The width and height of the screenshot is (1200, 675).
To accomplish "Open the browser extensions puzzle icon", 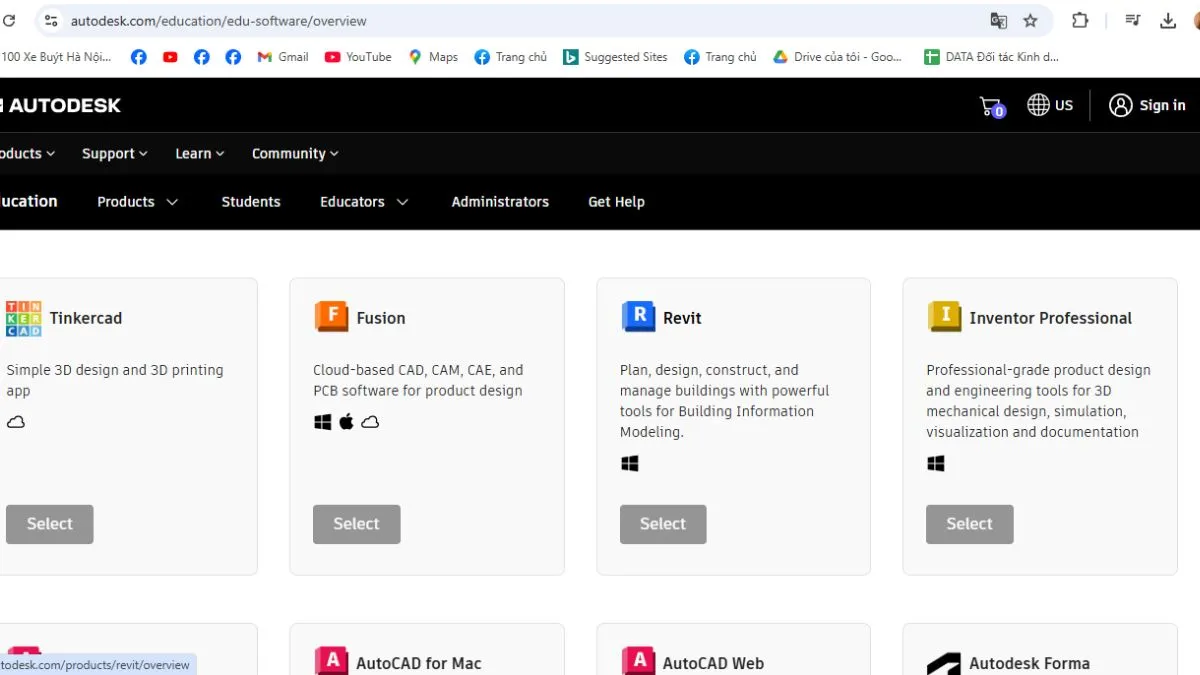I will (1080, 21).
